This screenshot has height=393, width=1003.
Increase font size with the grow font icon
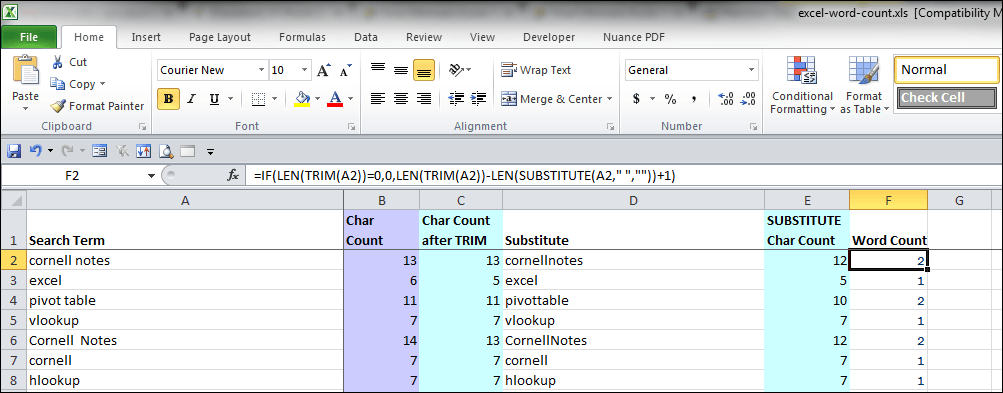tap(324, 70)
